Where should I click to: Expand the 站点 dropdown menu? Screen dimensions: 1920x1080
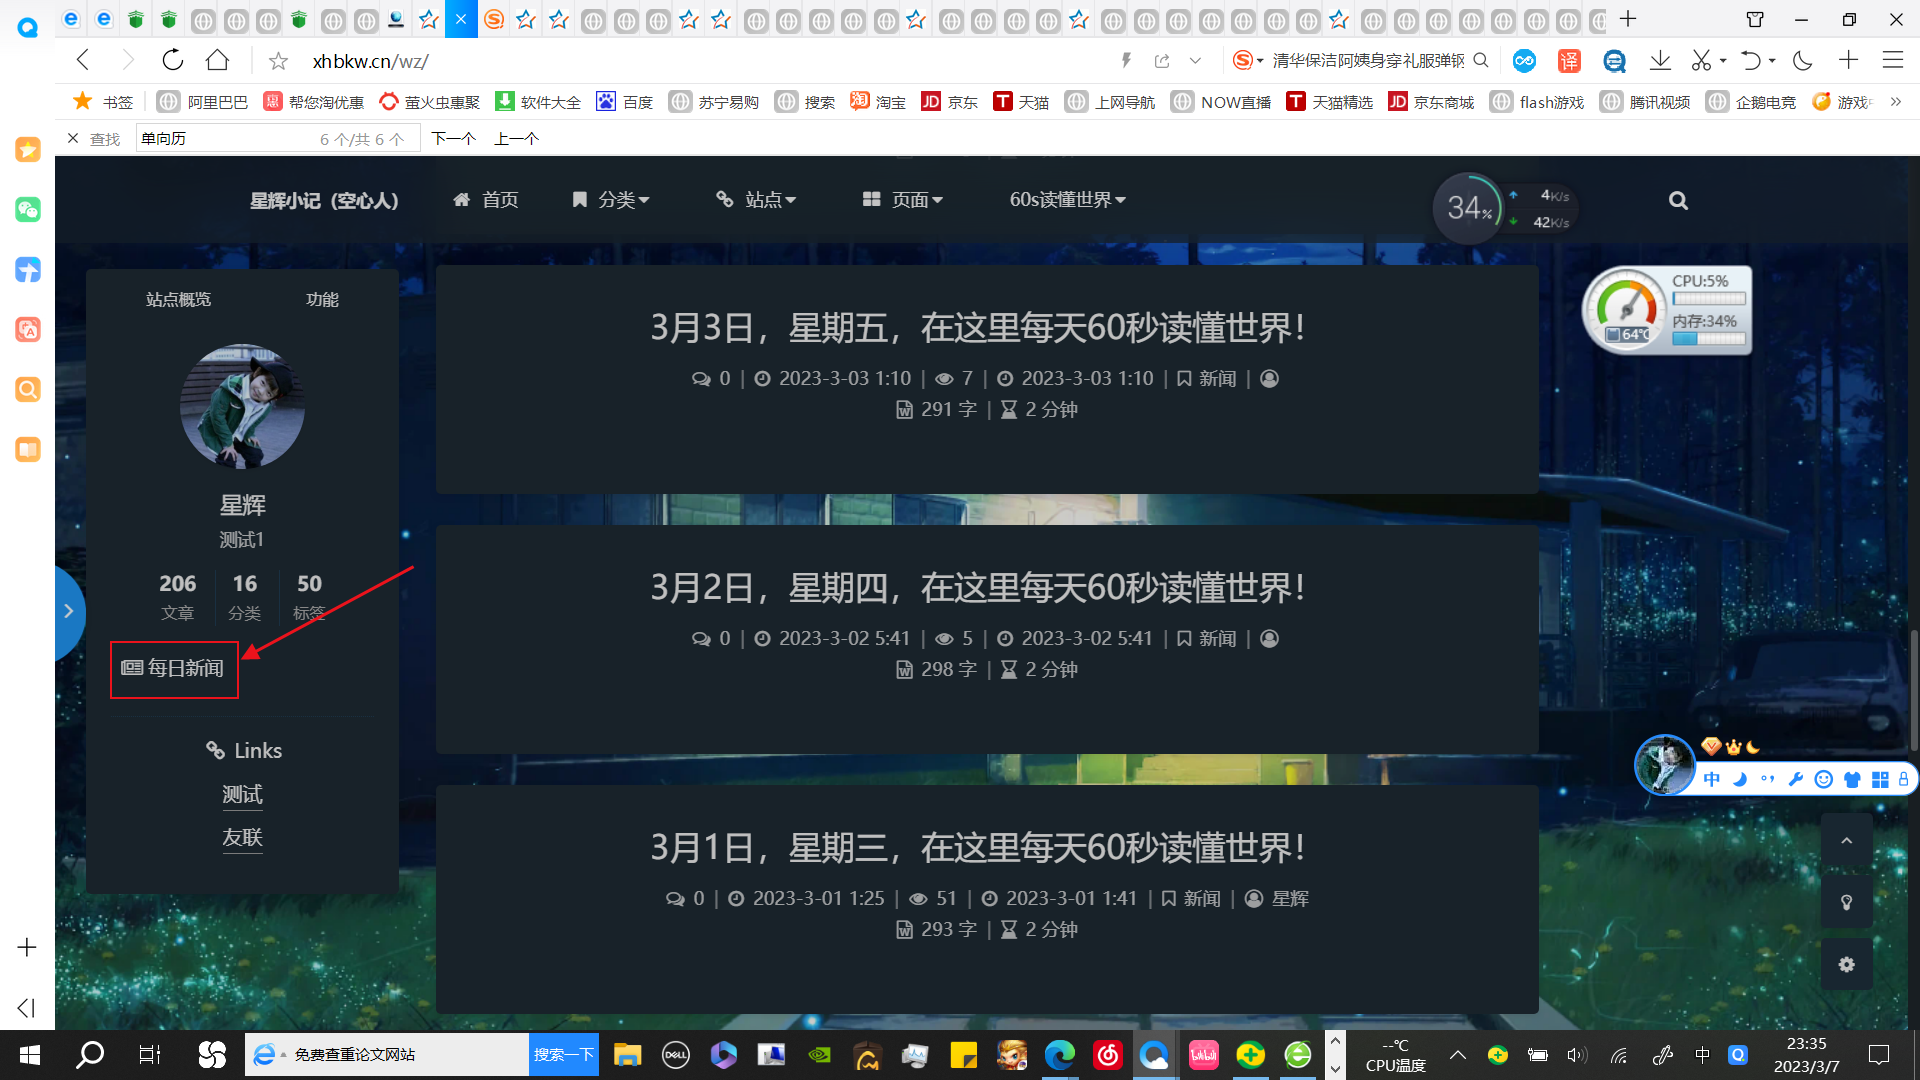point(757,200)
